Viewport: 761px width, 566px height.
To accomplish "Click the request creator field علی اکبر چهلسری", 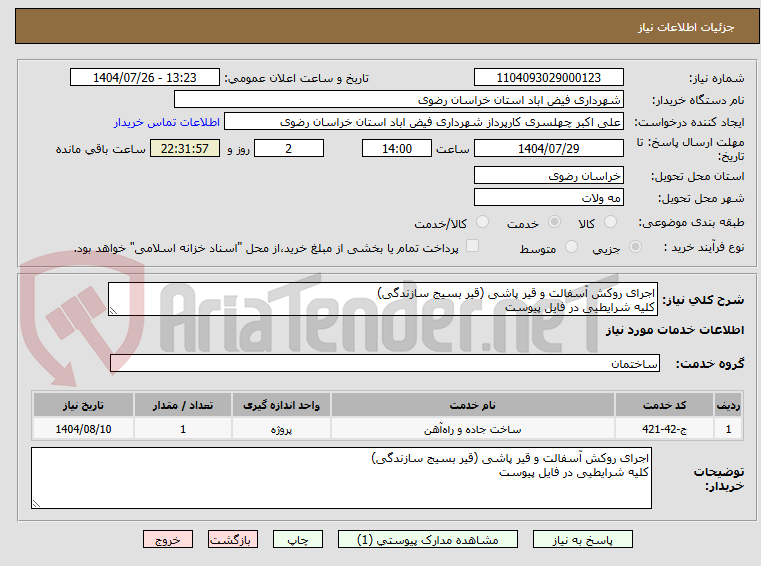I will [424, 122].
